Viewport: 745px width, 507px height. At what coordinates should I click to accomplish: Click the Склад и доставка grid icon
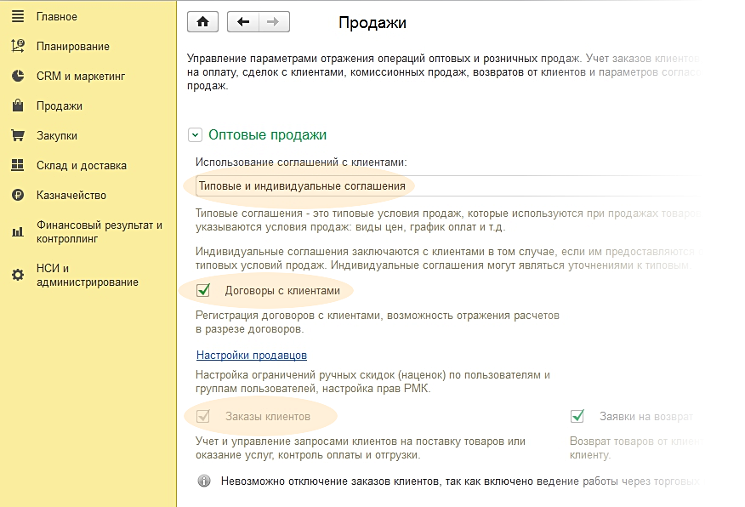(x=17, y=166)
